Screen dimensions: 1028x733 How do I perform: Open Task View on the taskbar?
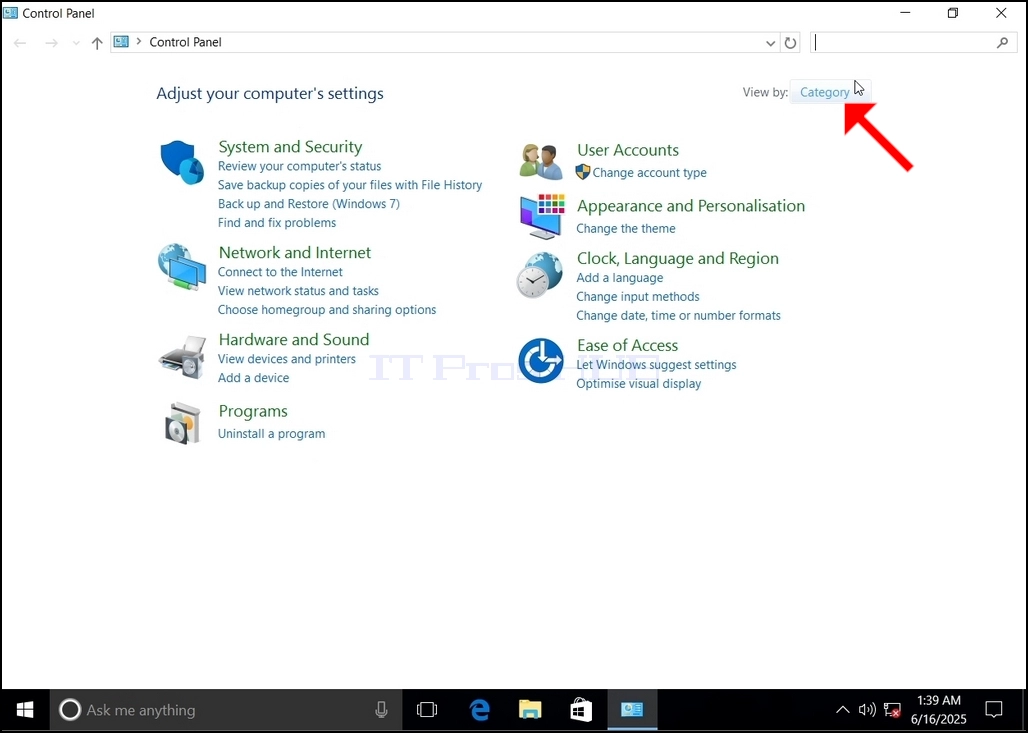click(x=427, y=710)
